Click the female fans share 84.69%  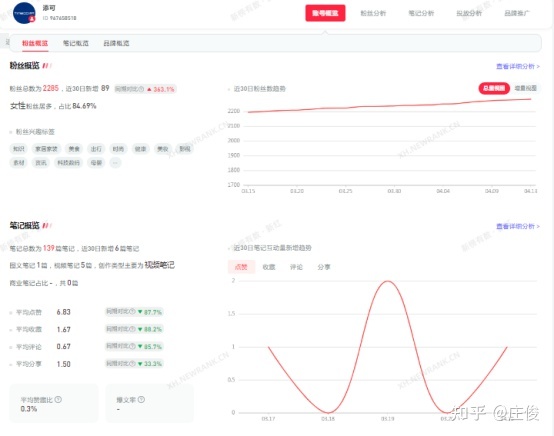(84, 106)
